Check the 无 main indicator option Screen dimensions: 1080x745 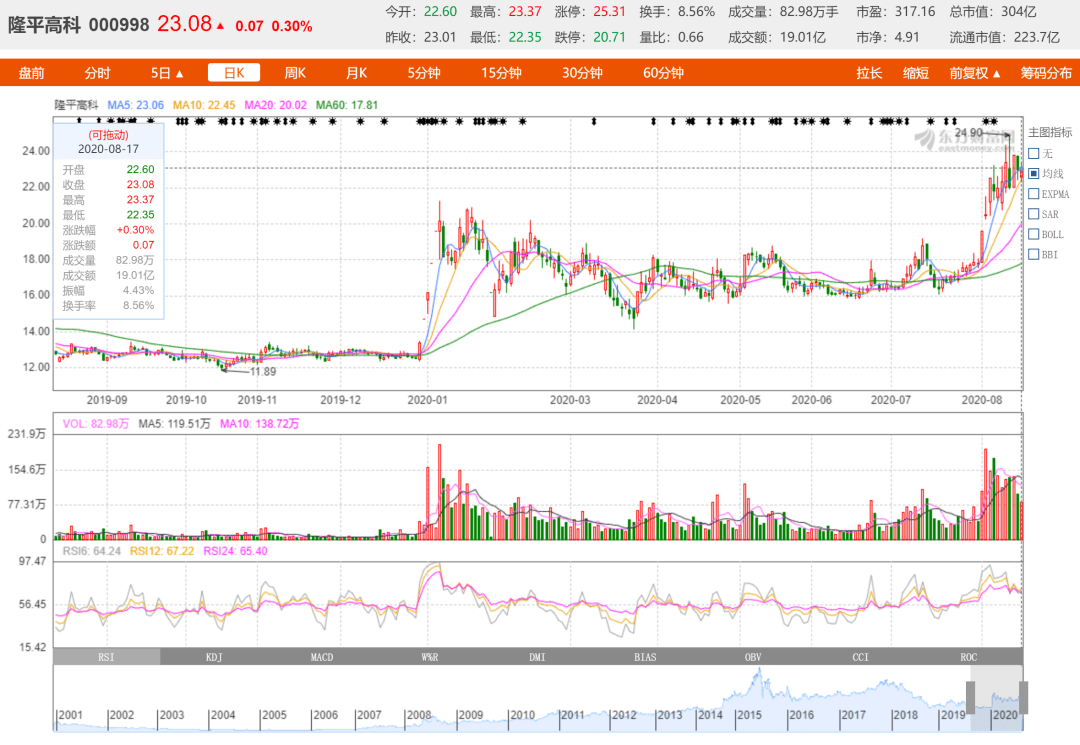(x=1034, y=154)
